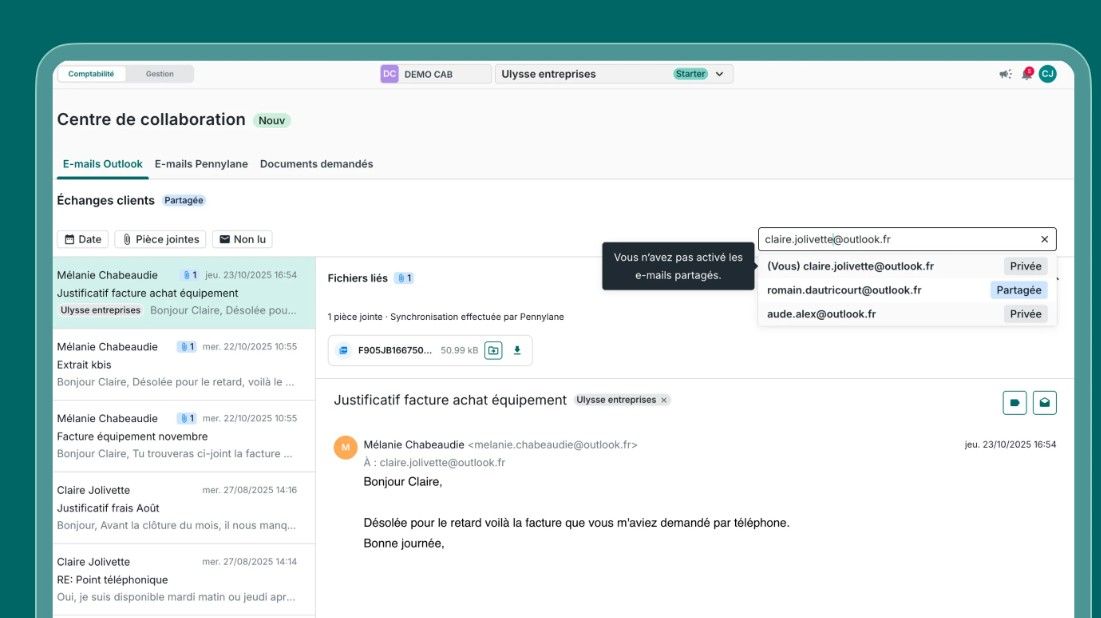Image resolution: width=1101 pixels, height=618 pixels.
Task: Open the CJ user avatar menu
Action: pyautogui.click(x=1047, y=74)
